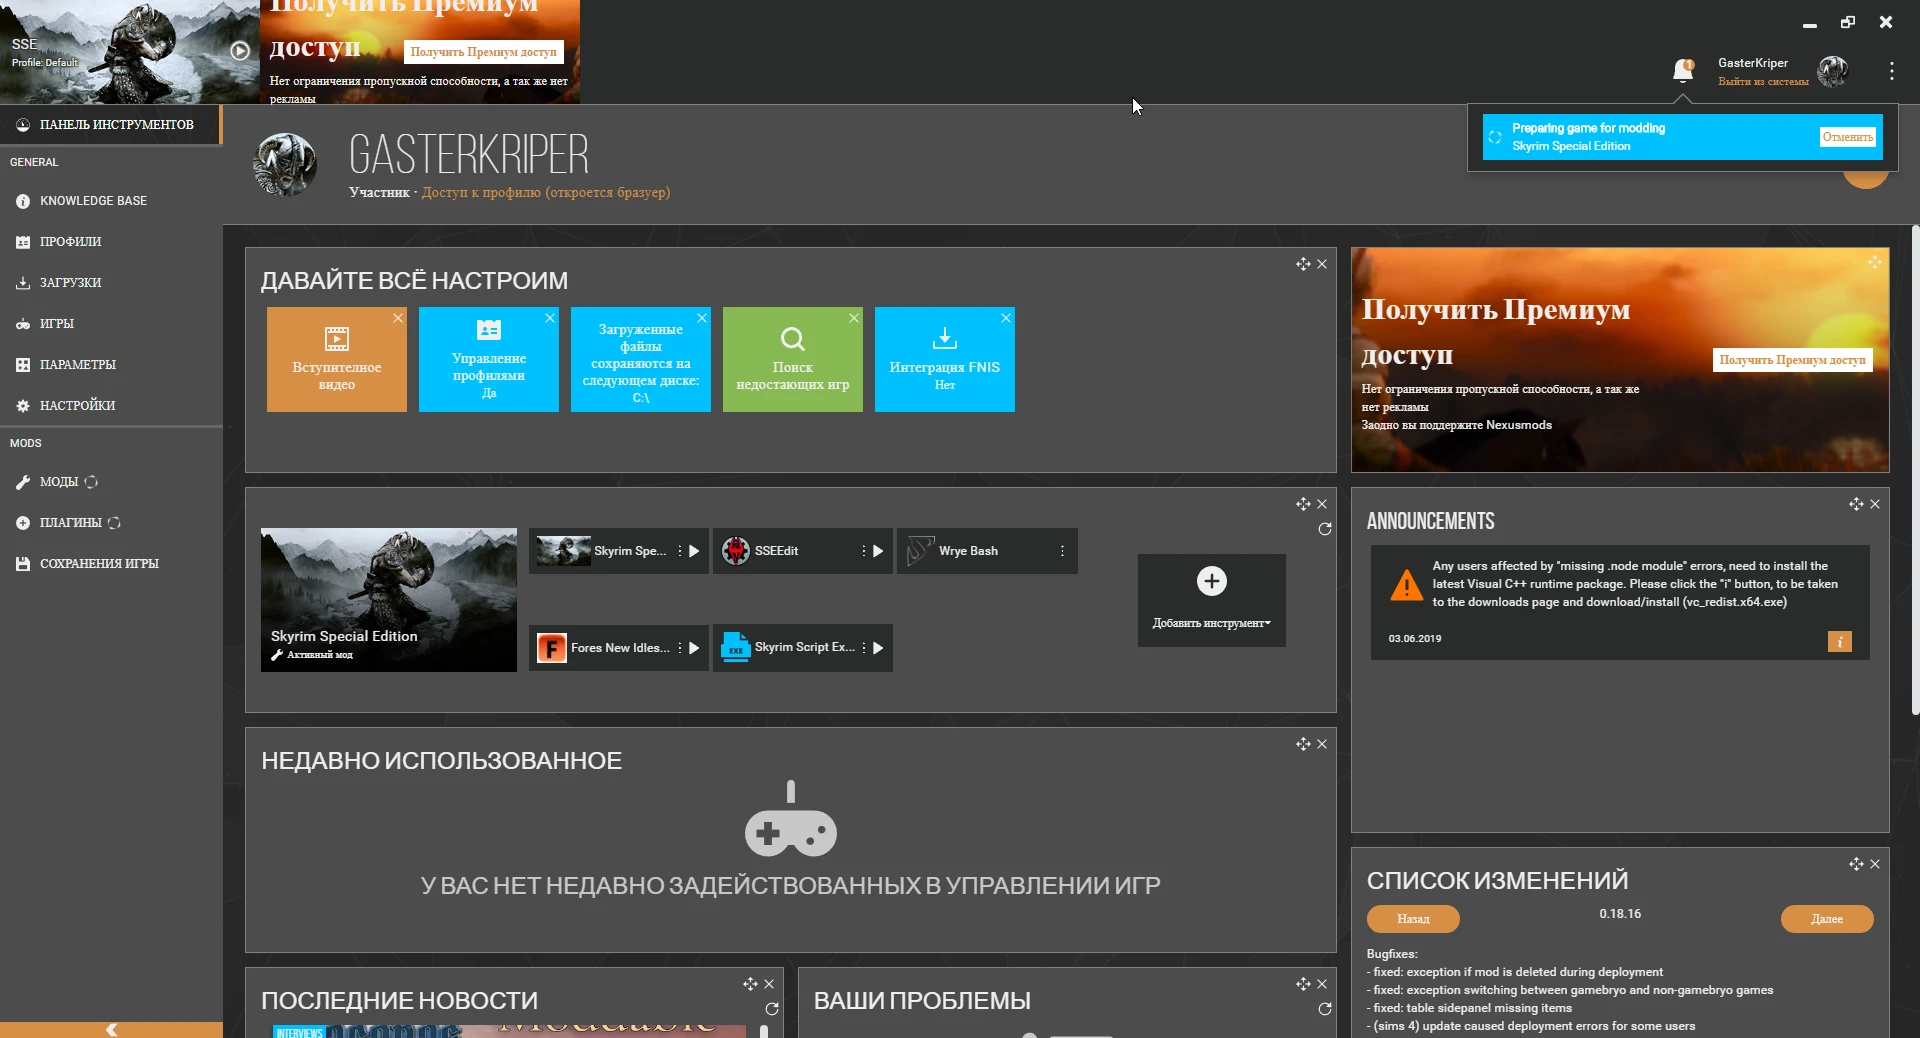Image resolution: width=1920 pixels, height=1038 pixels.
Task: Click the downloads disk location tile
Action: click(x=641, y=360)
